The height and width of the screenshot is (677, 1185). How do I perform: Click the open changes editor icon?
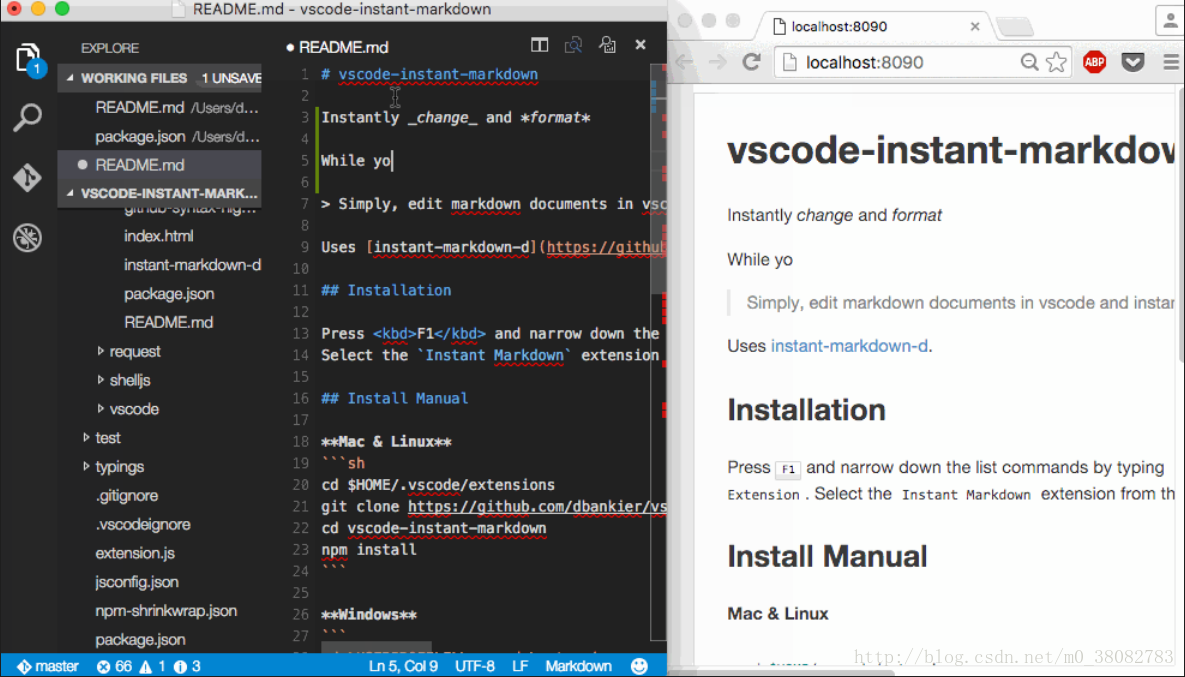coord(607,45)
